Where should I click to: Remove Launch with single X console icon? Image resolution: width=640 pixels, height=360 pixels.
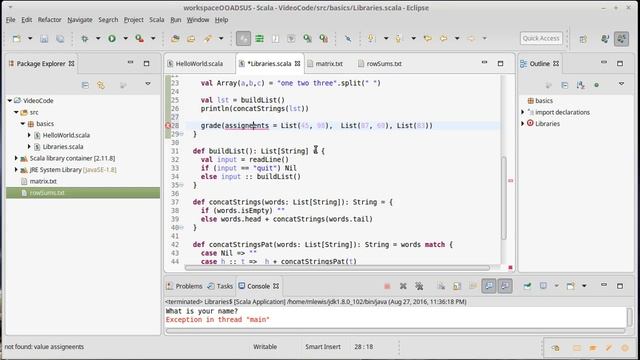tap(403, 287)
